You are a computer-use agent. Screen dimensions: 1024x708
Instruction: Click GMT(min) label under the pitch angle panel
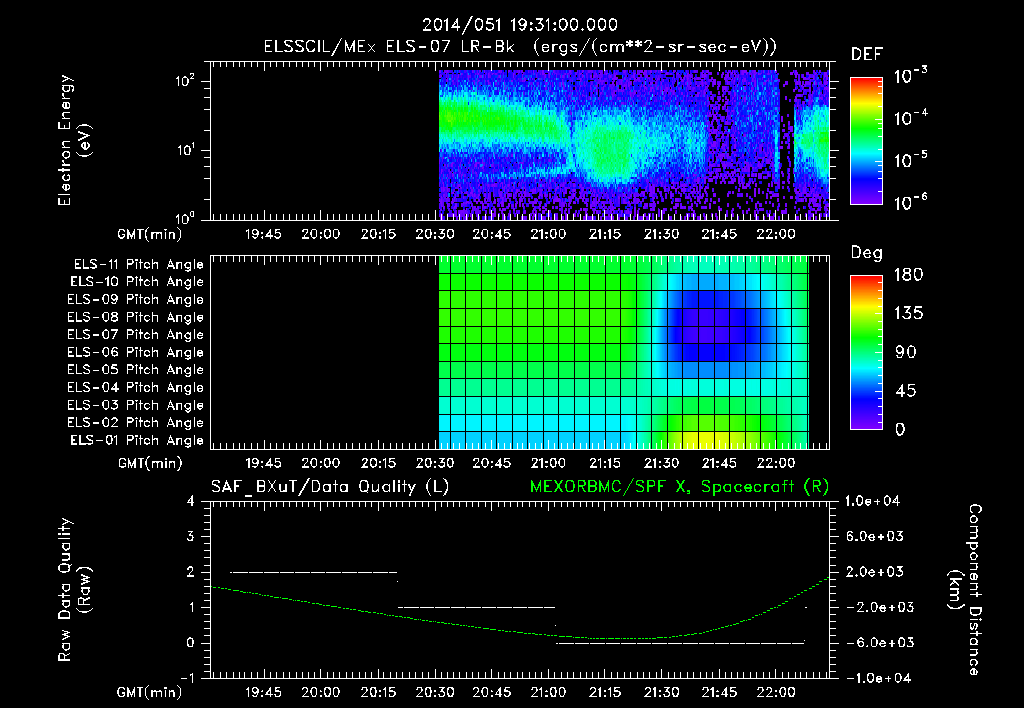(150, 464)
